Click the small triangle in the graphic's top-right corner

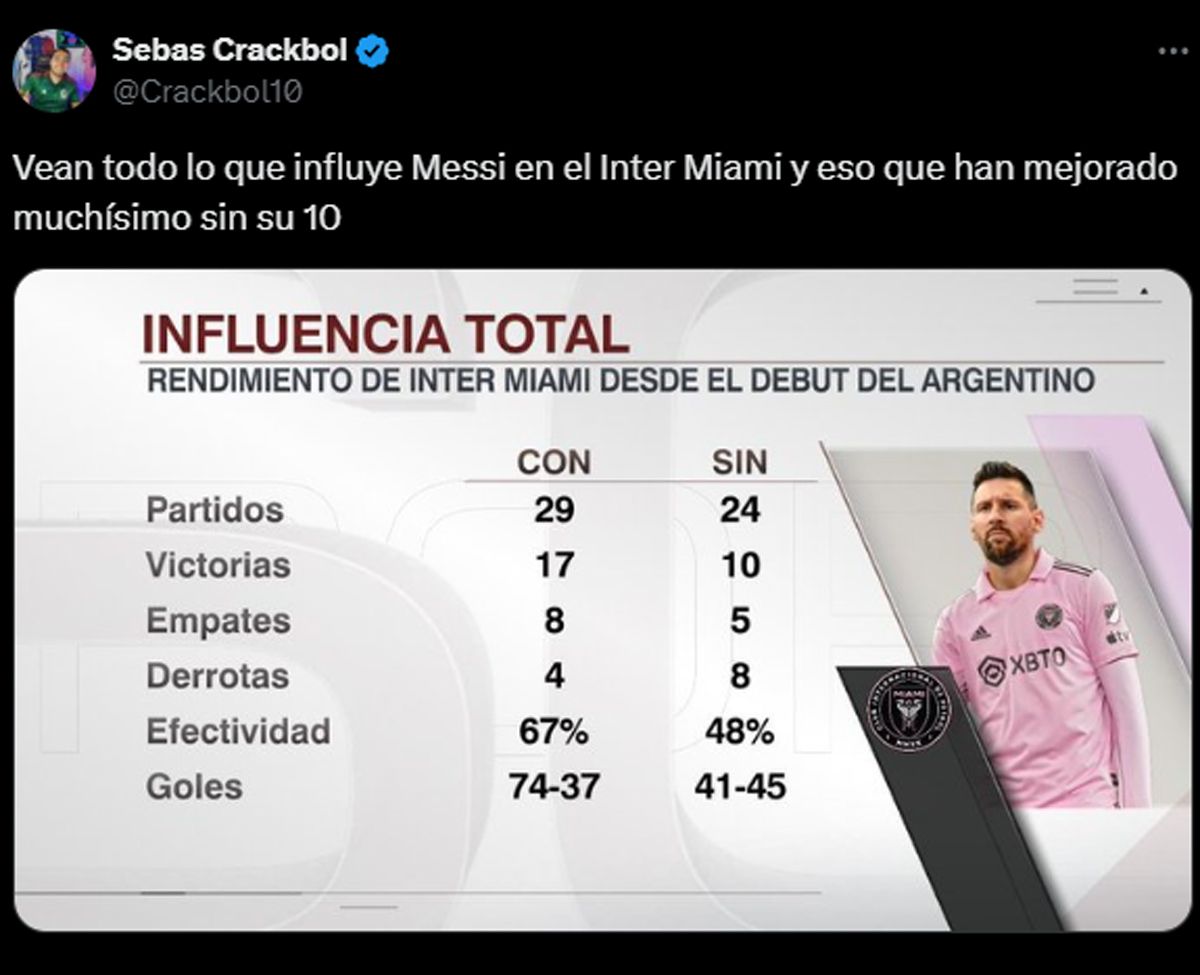pos(1144,292)
